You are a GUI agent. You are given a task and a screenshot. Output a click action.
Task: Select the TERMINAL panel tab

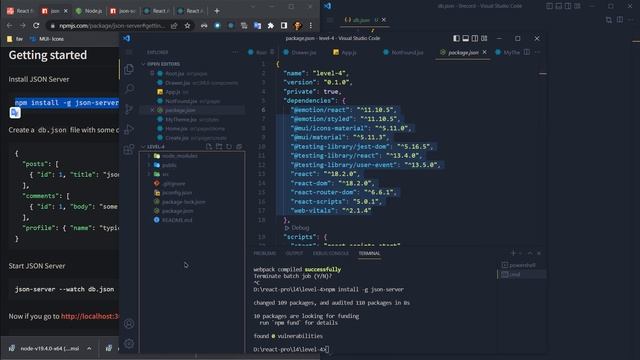[x=369, y=253]
